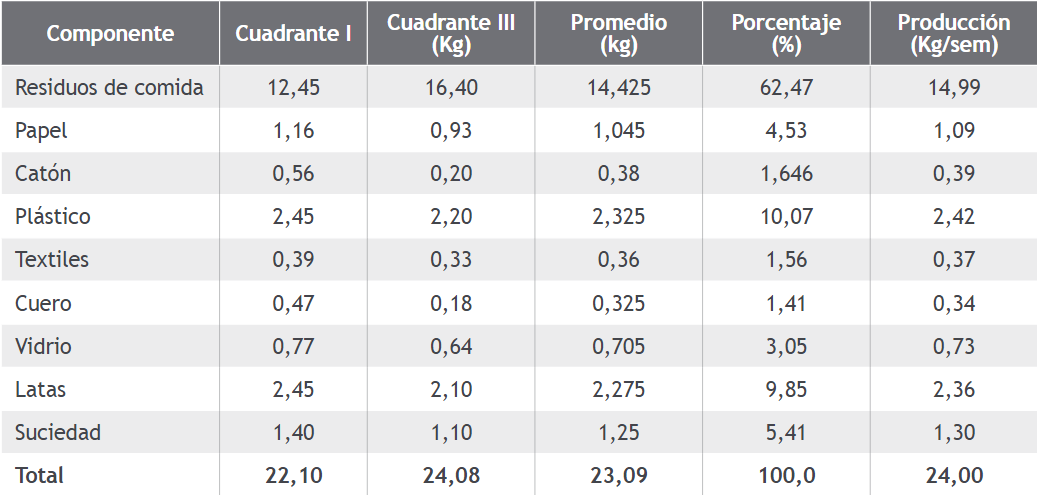
Task: Select the Total row label
Action: click(x=40, y=475)
